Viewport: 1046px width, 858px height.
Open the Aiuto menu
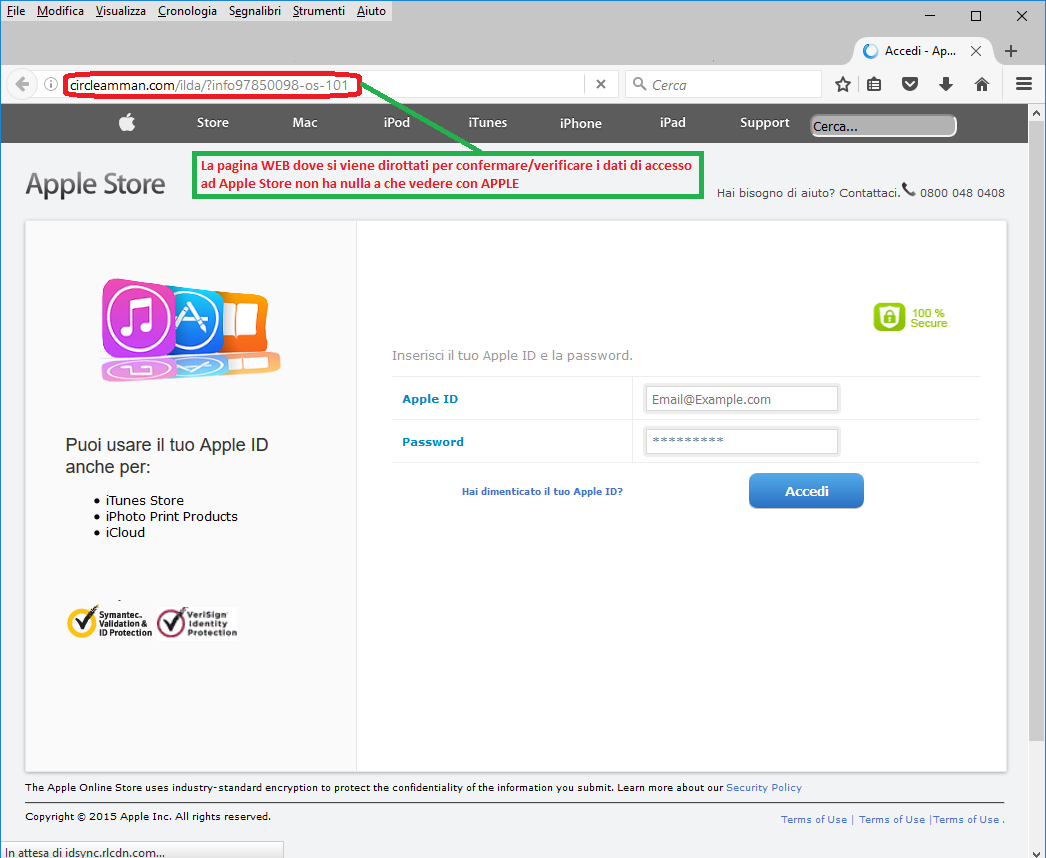372,11
